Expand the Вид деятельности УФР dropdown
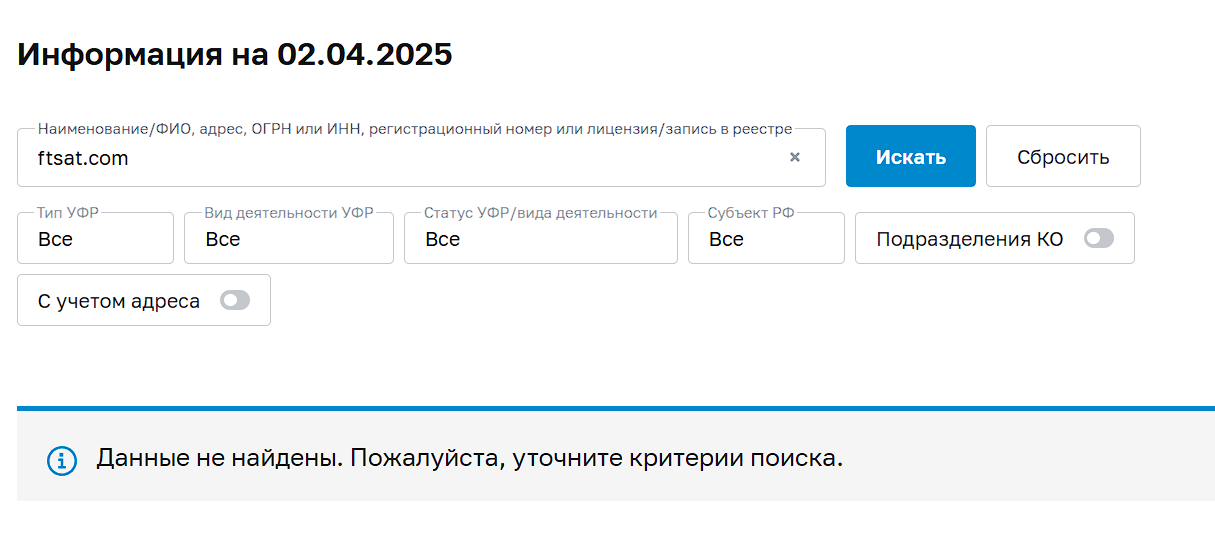This screenshot has height=552, width=1215. click(x=288, y=239)
